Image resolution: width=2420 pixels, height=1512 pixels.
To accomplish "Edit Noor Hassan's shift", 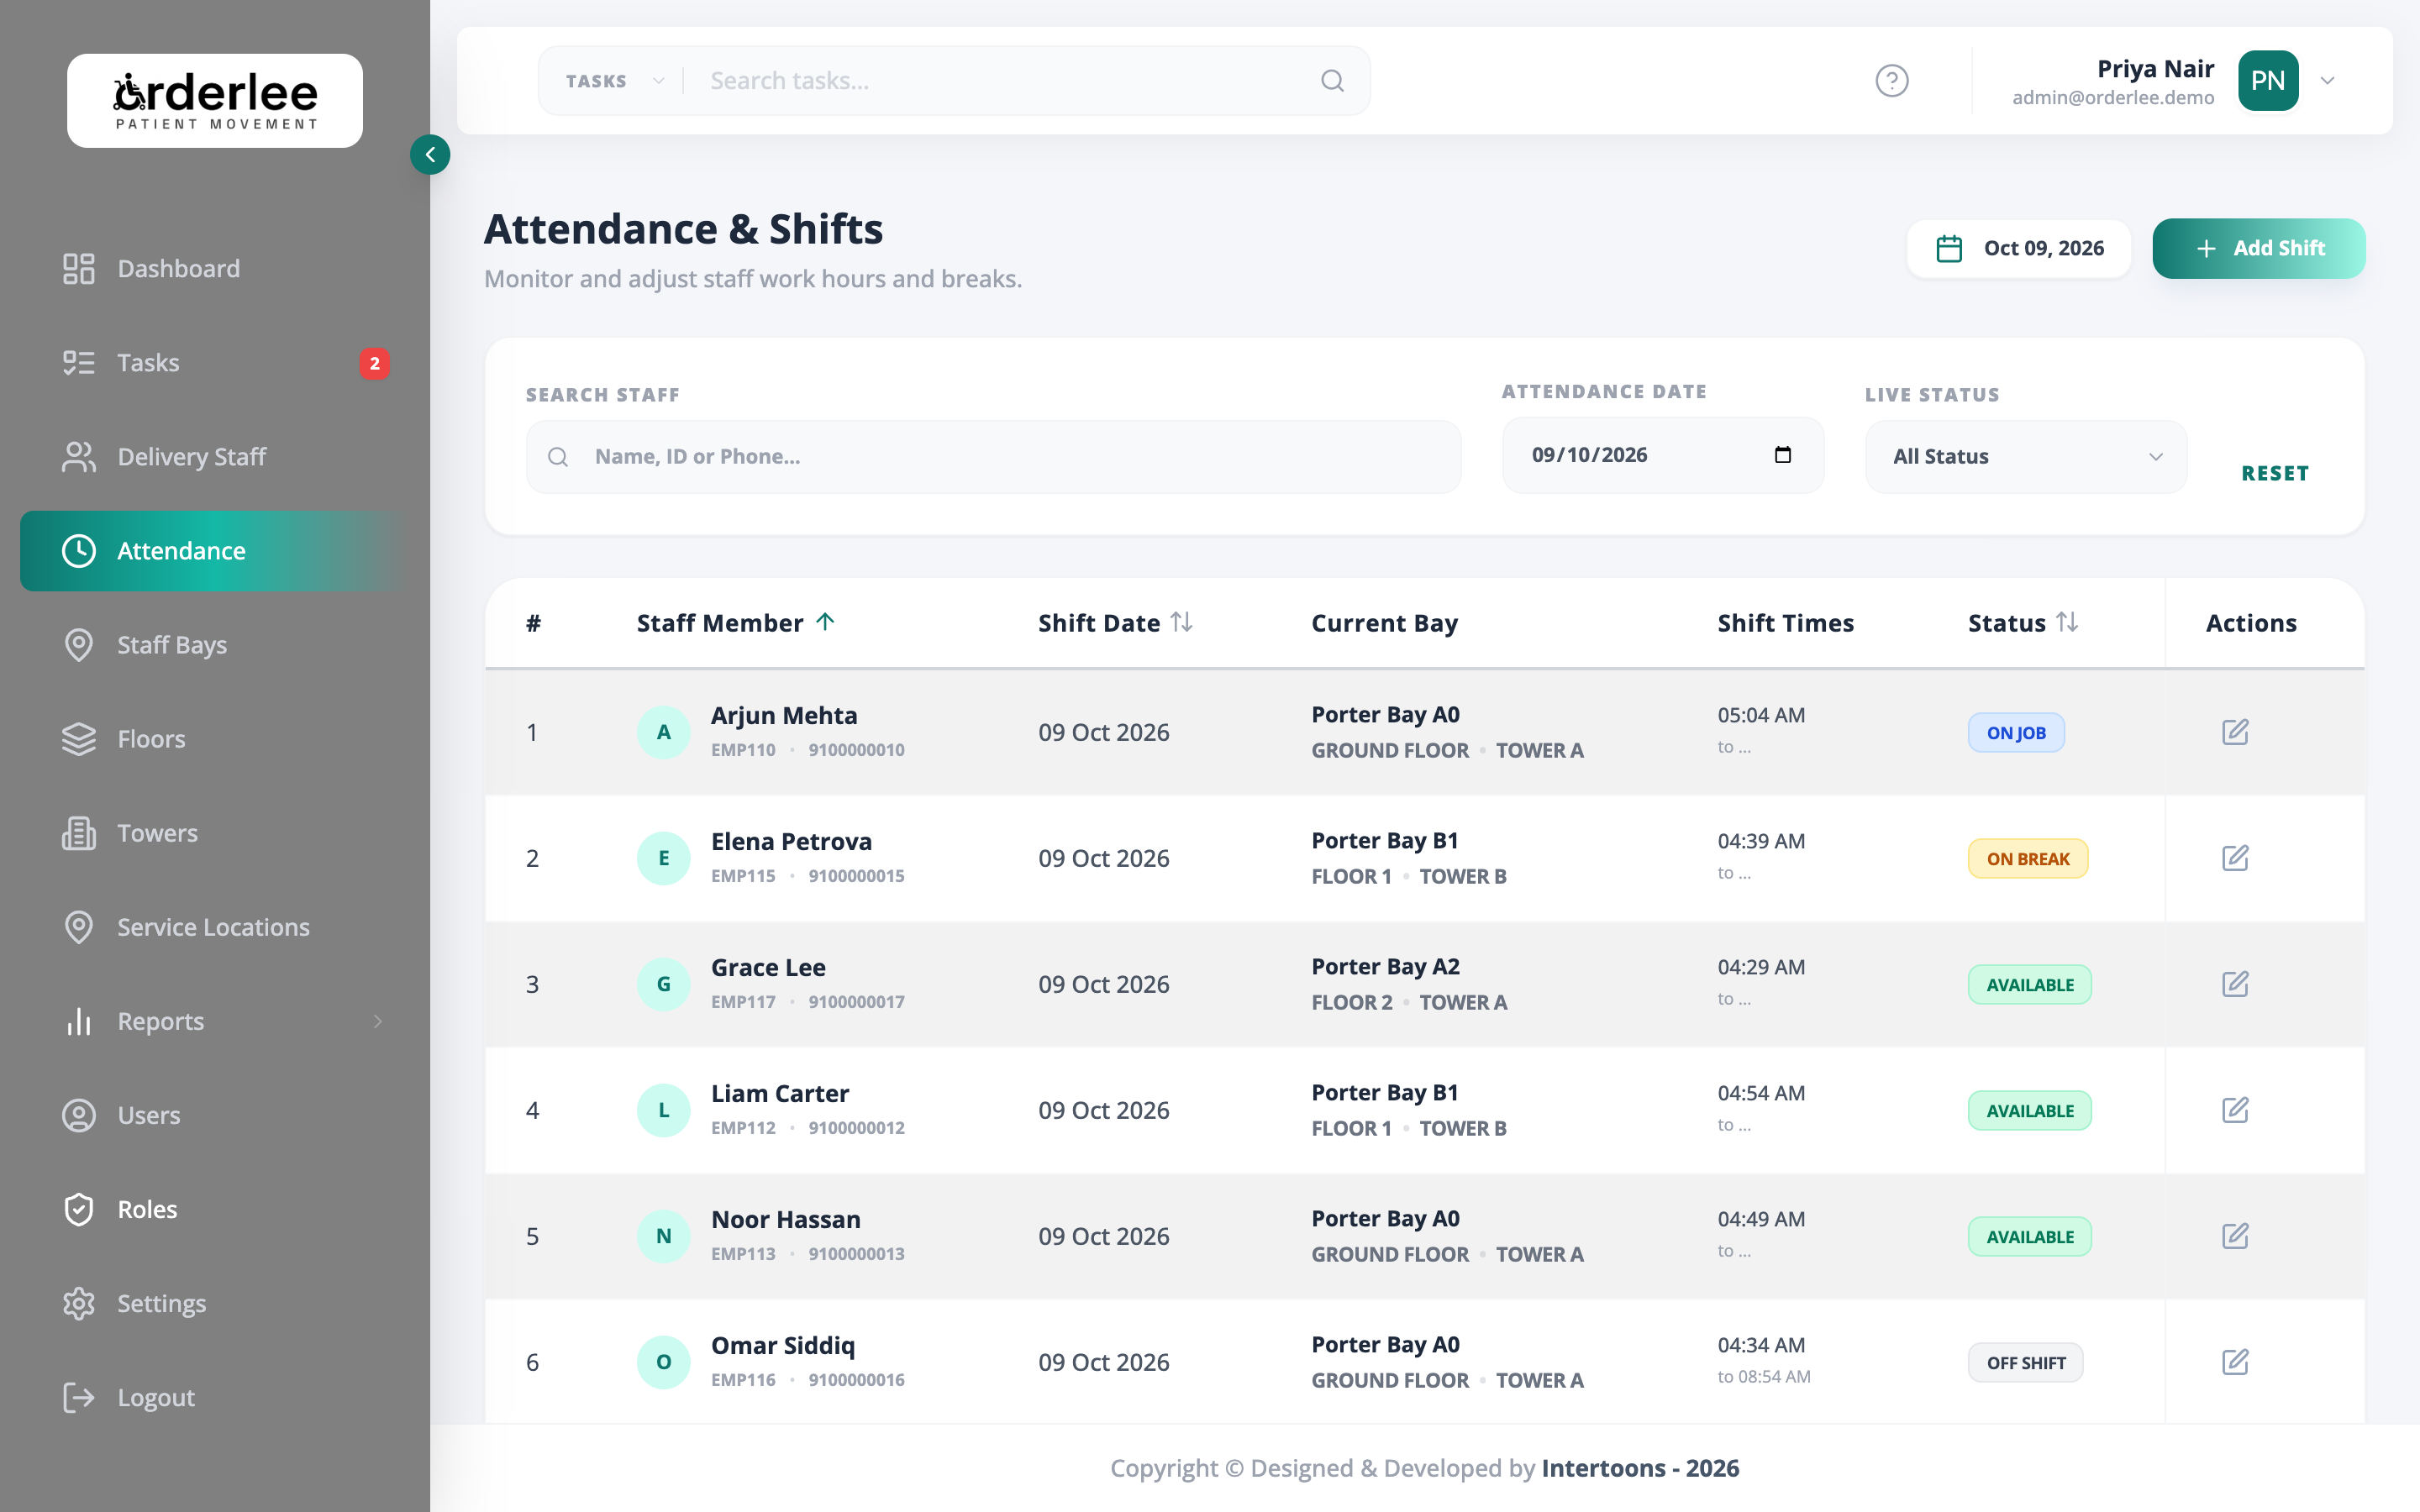I will (2235, 1236).
